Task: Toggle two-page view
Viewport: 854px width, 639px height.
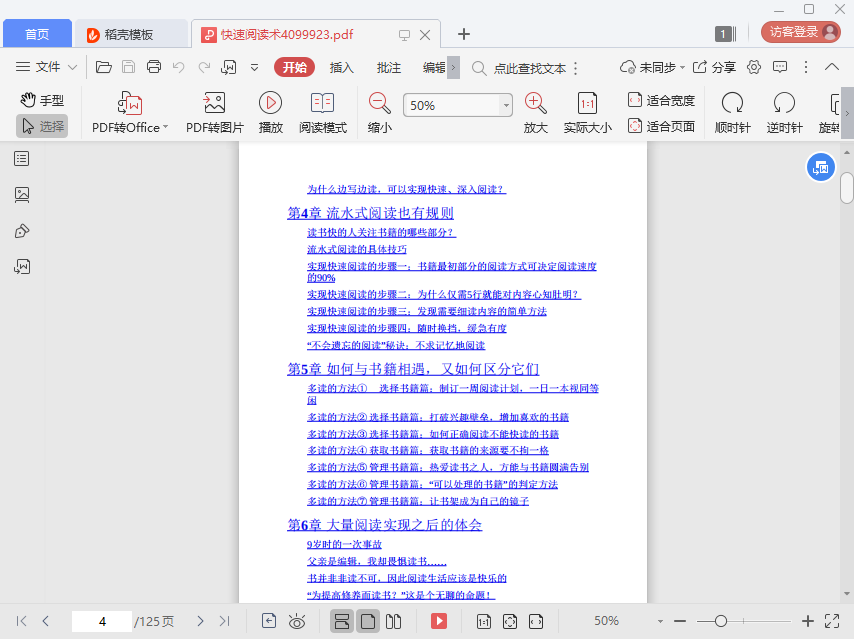Action: tap(393, 621)
